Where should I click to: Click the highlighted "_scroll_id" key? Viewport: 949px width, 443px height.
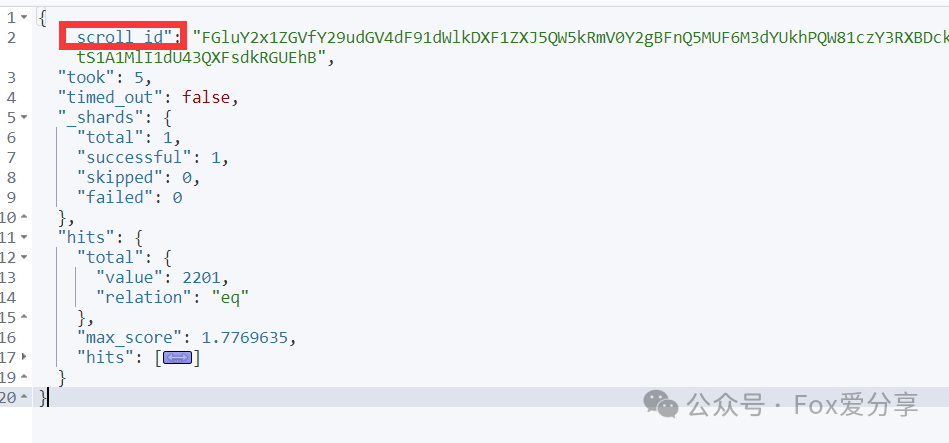122,37
